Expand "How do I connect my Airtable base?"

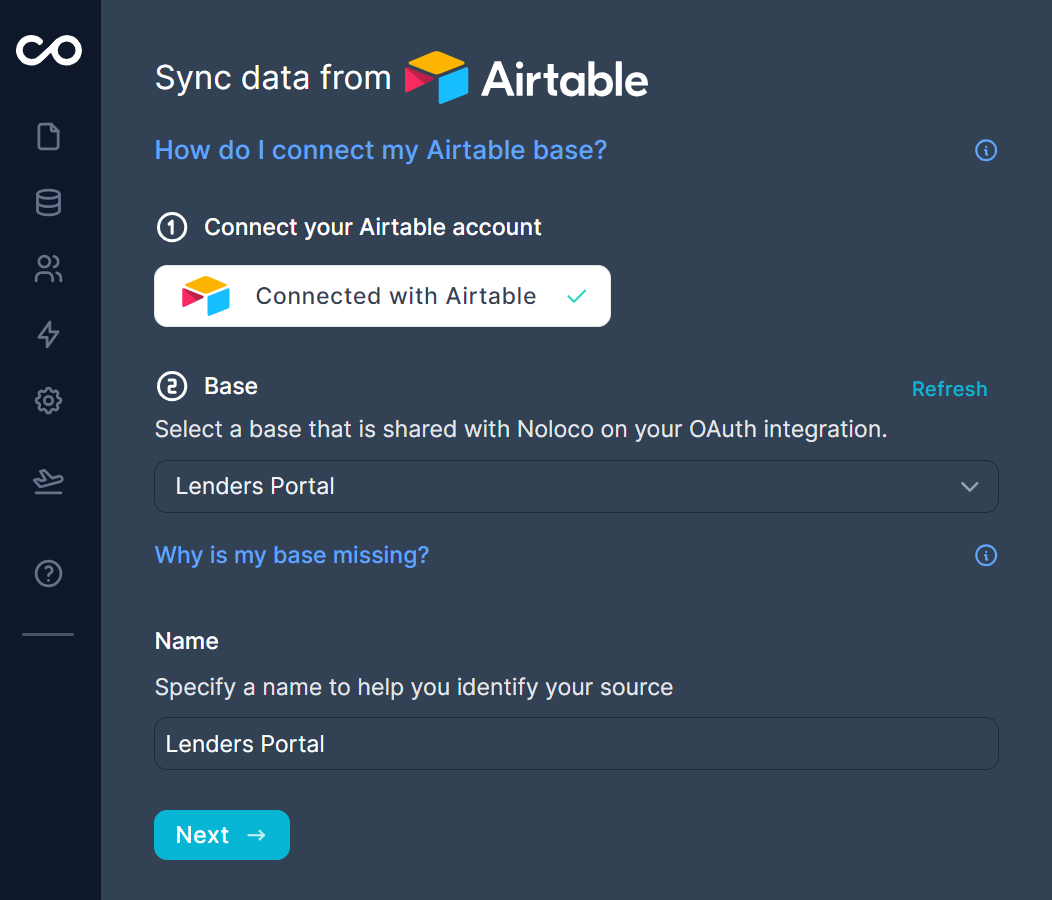pos(381,151)
